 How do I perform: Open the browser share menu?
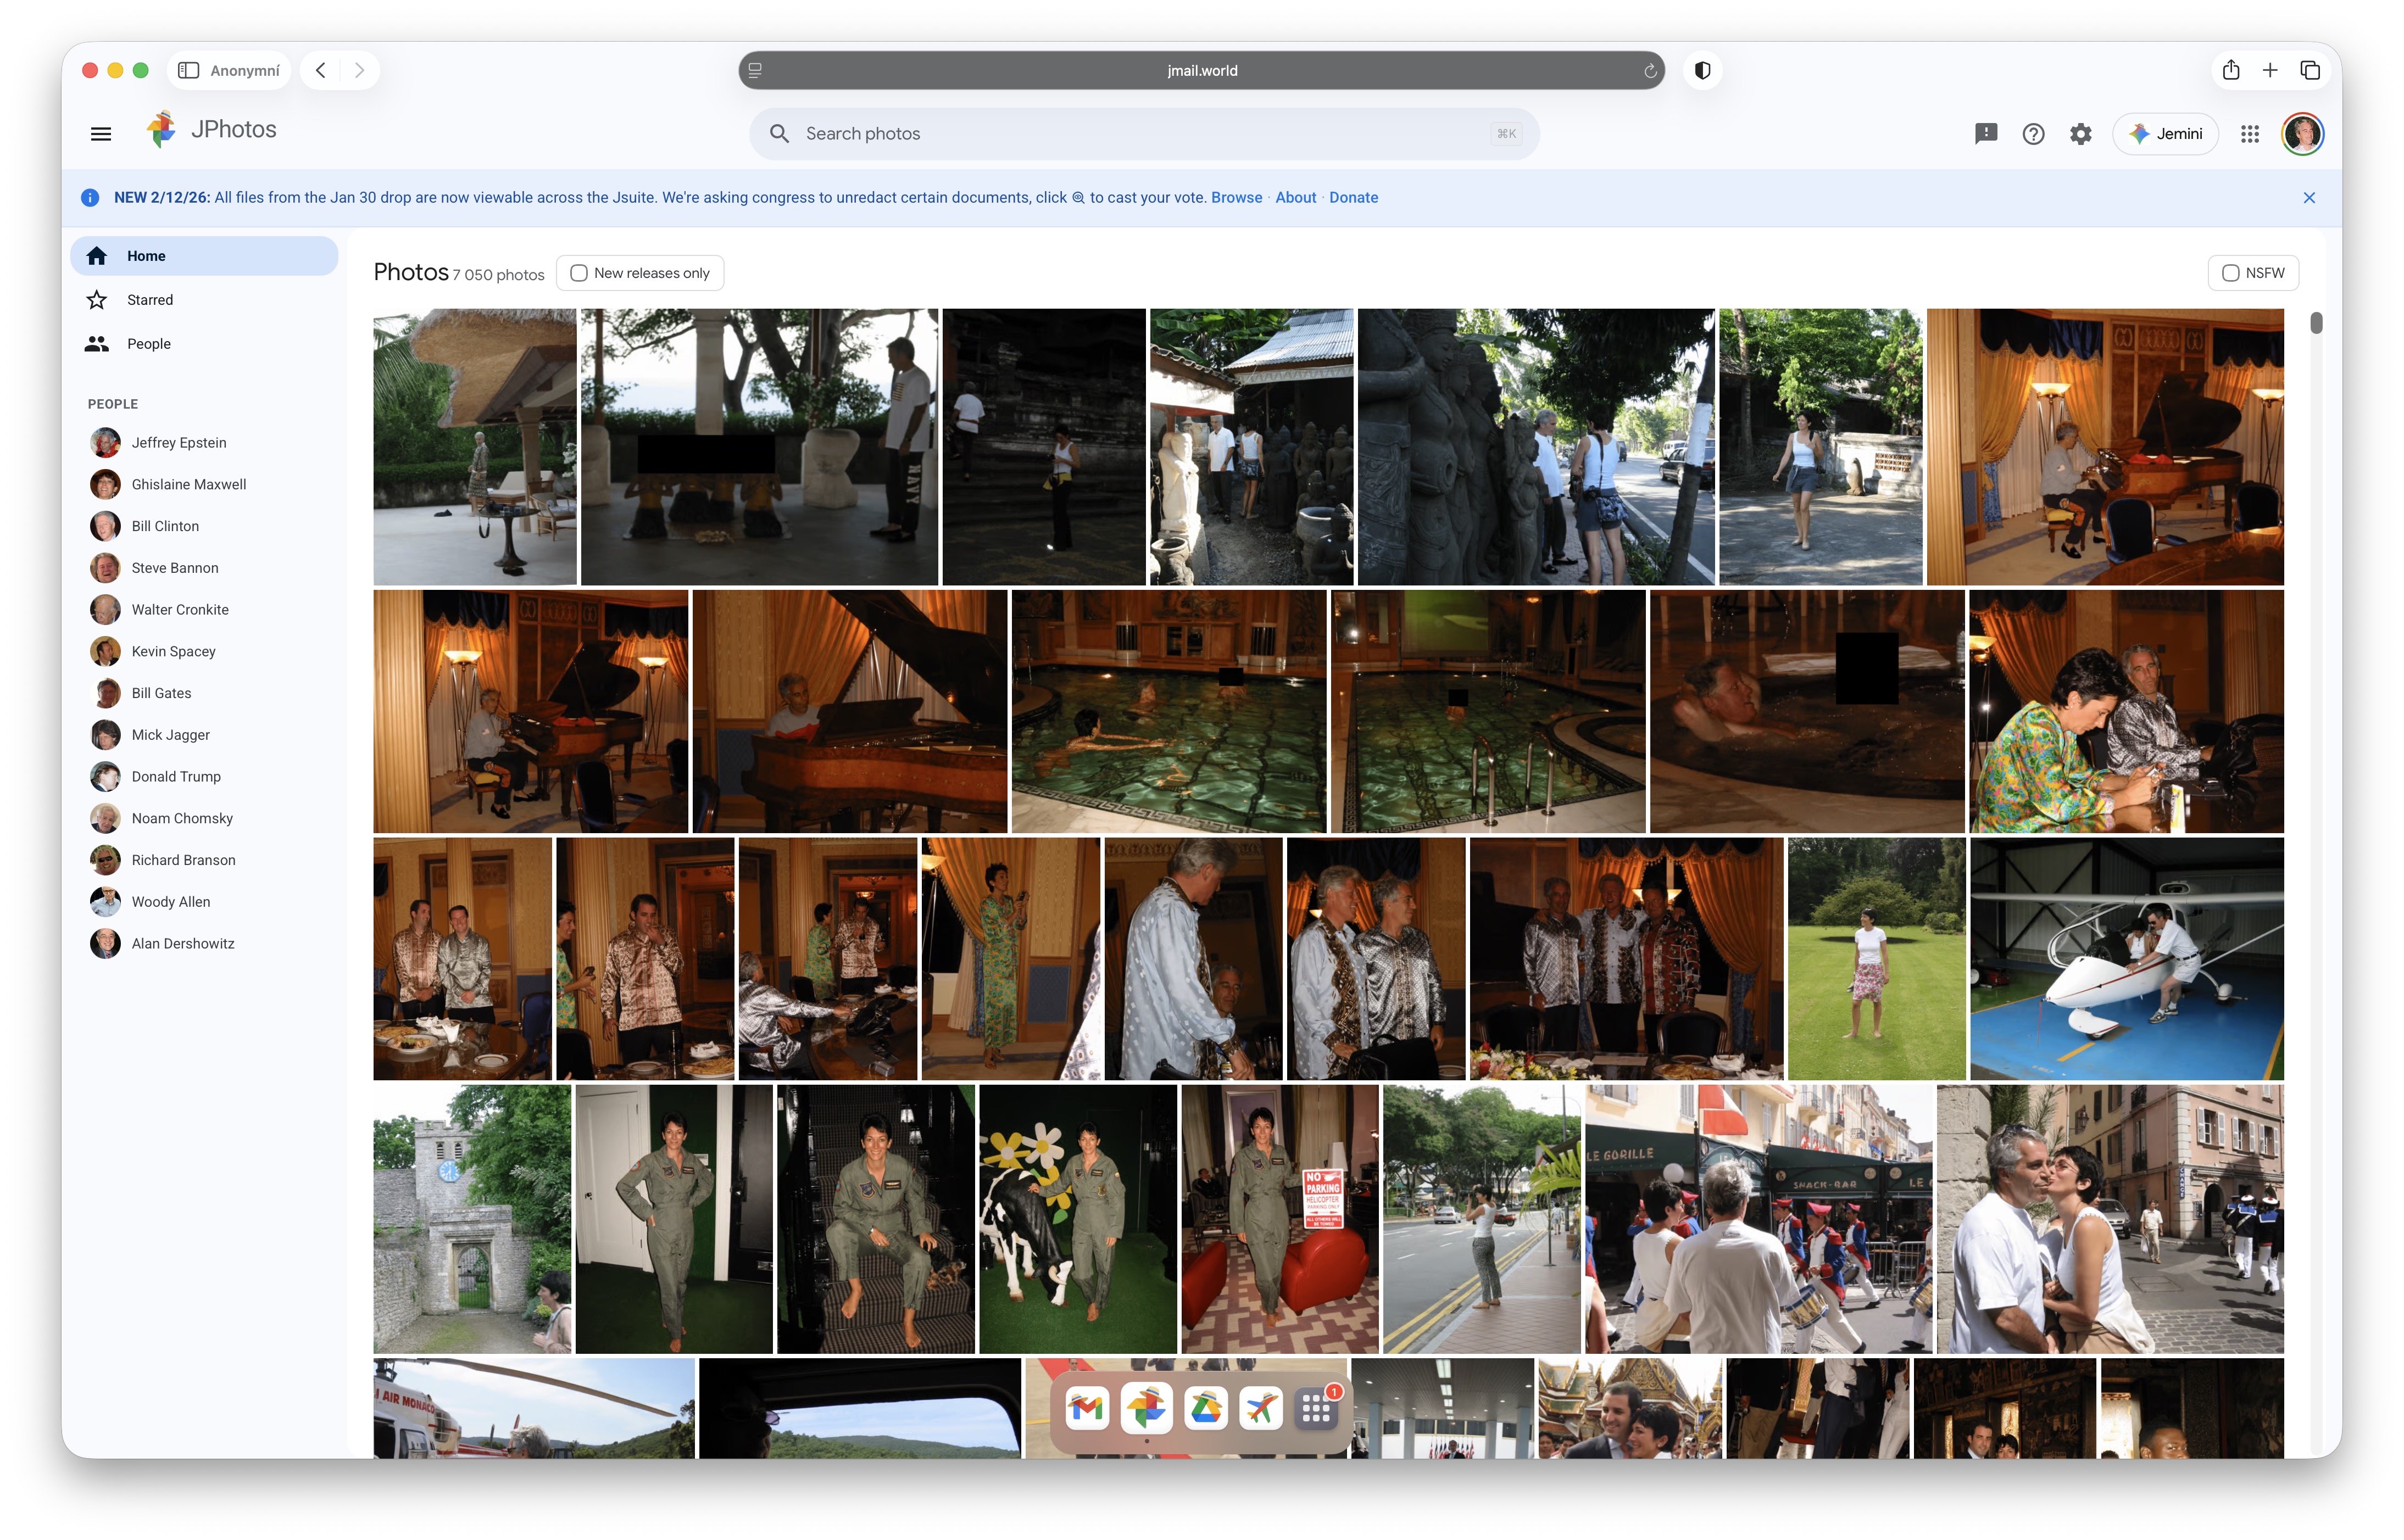2231,70
